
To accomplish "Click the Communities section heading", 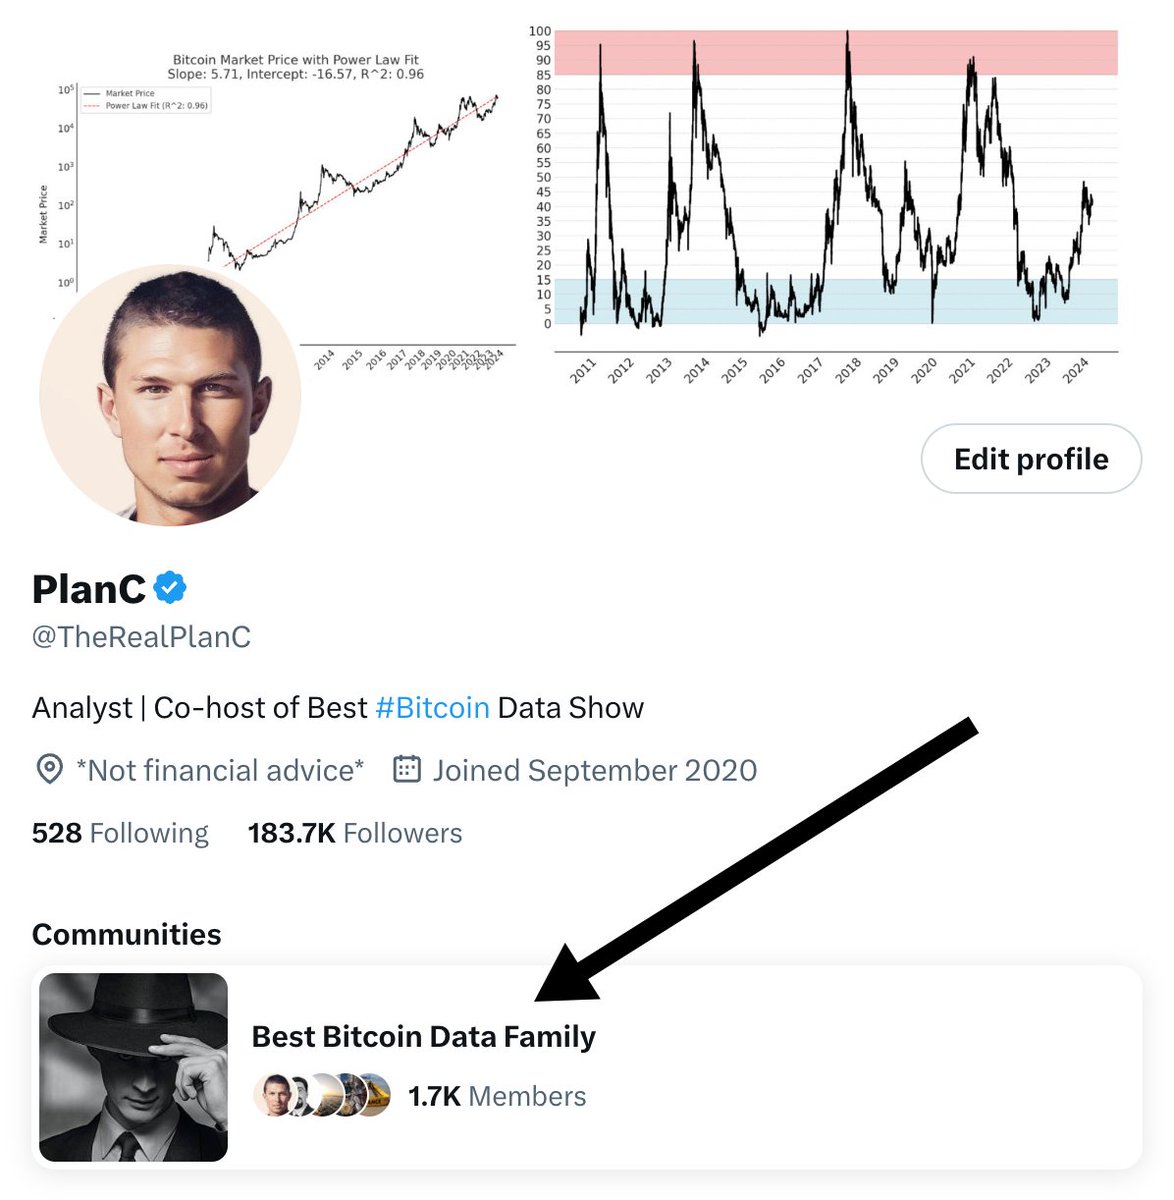I will click(127, 934).
